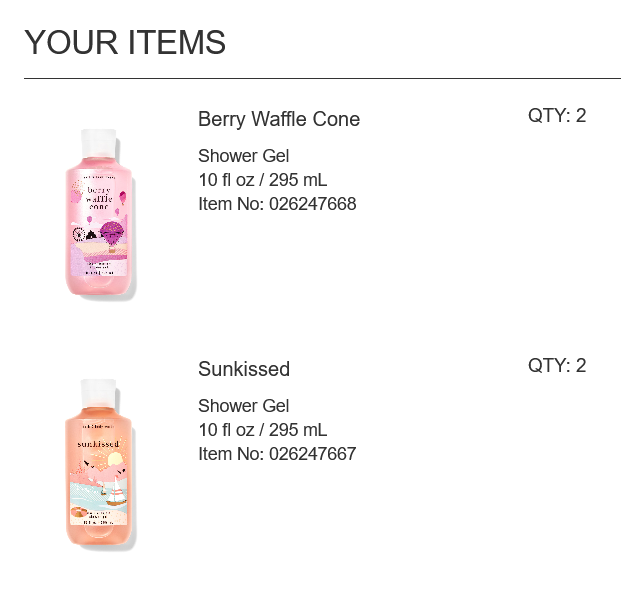
Task: Open the Sunkissed product title
Action: click(243, 369)
